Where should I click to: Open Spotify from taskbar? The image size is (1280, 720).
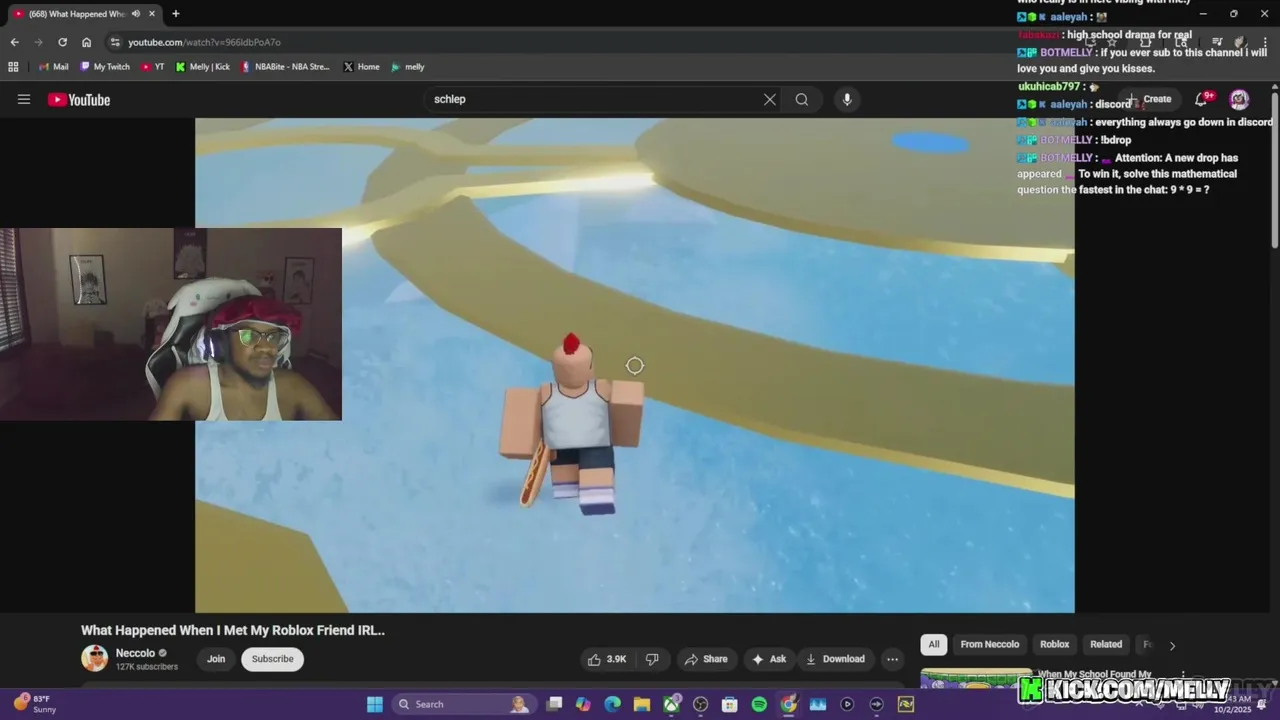tap(759, 704)
